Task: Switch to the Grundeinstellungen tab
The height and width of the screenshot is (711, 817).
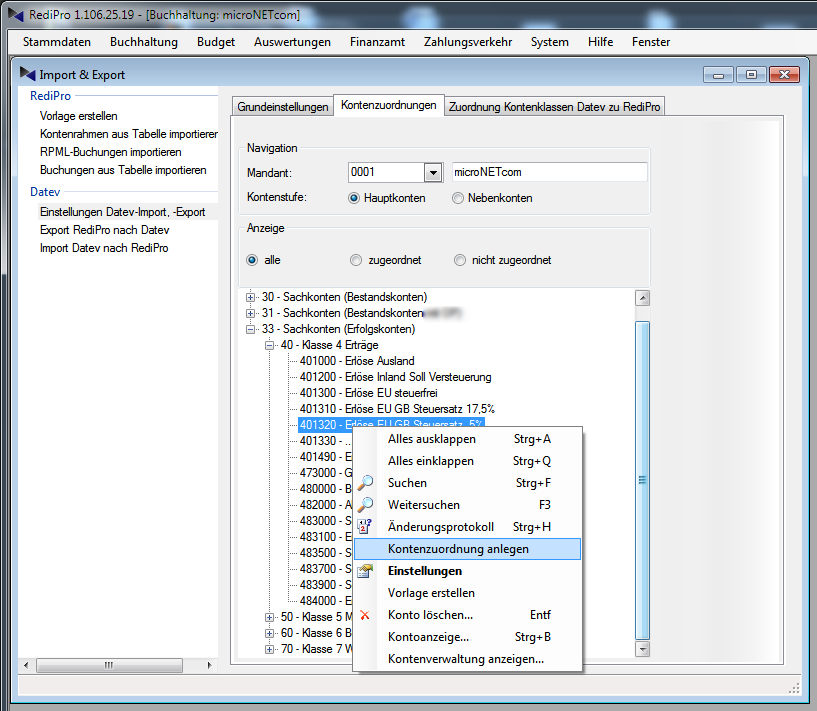Action: 283,107
